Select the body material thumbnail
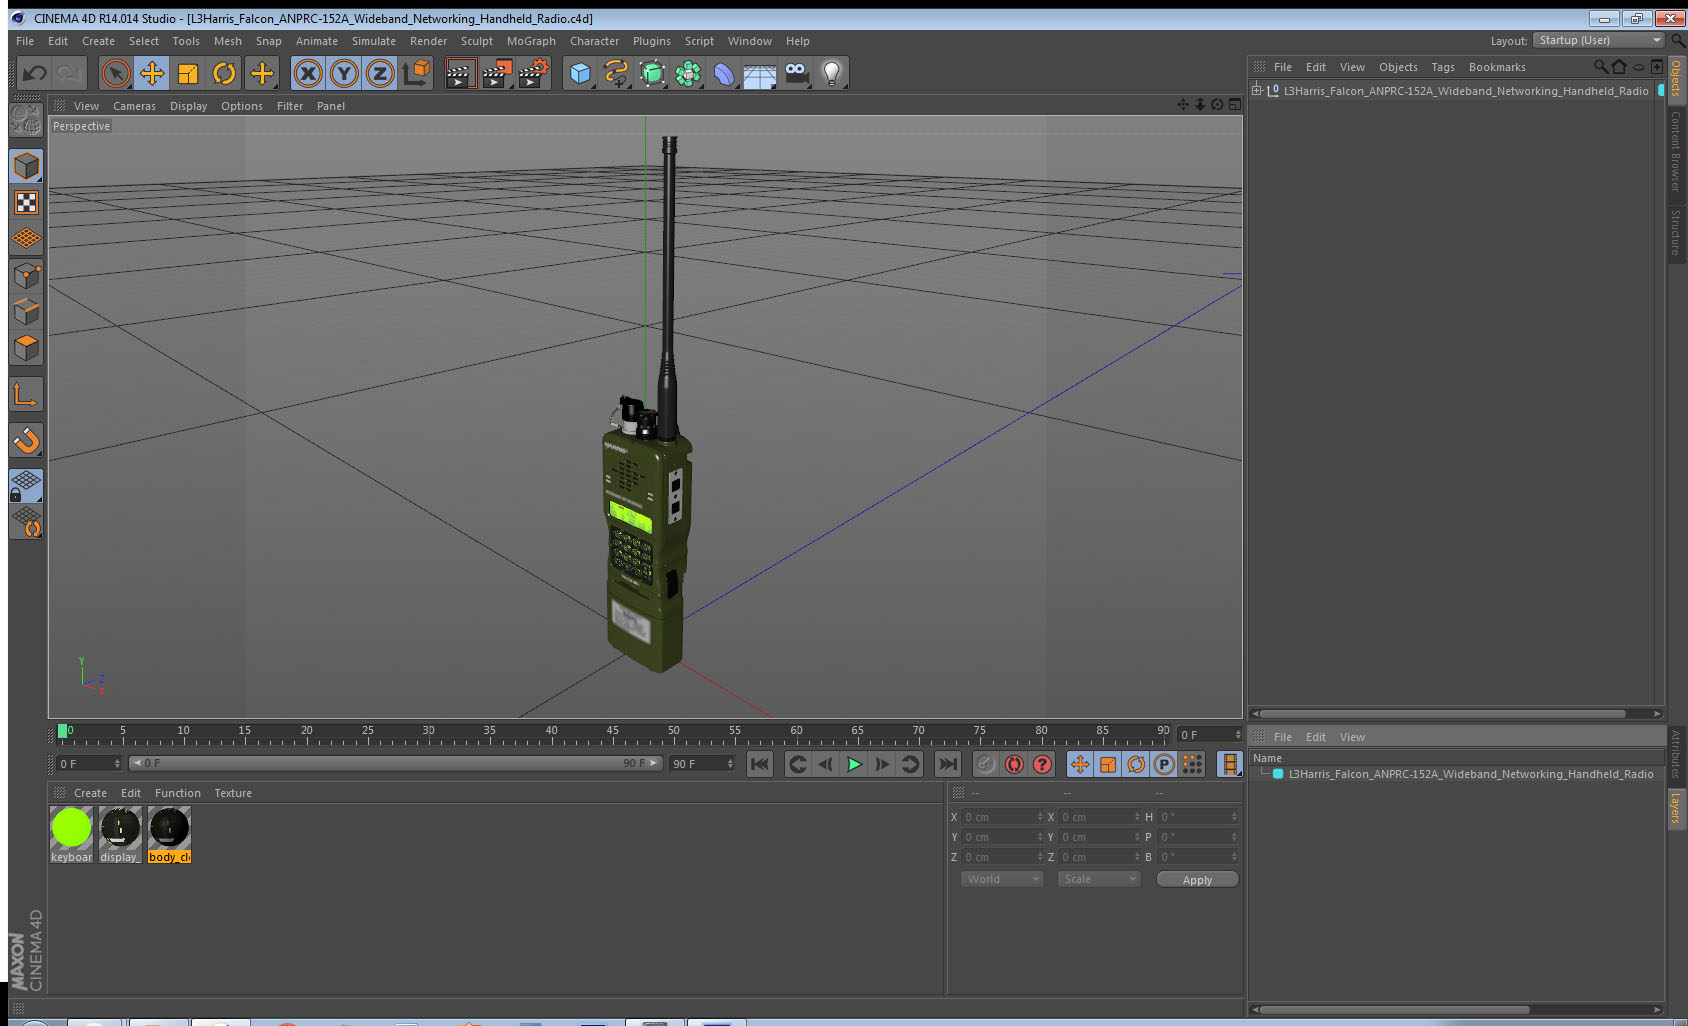 click(x=169, y=834)
